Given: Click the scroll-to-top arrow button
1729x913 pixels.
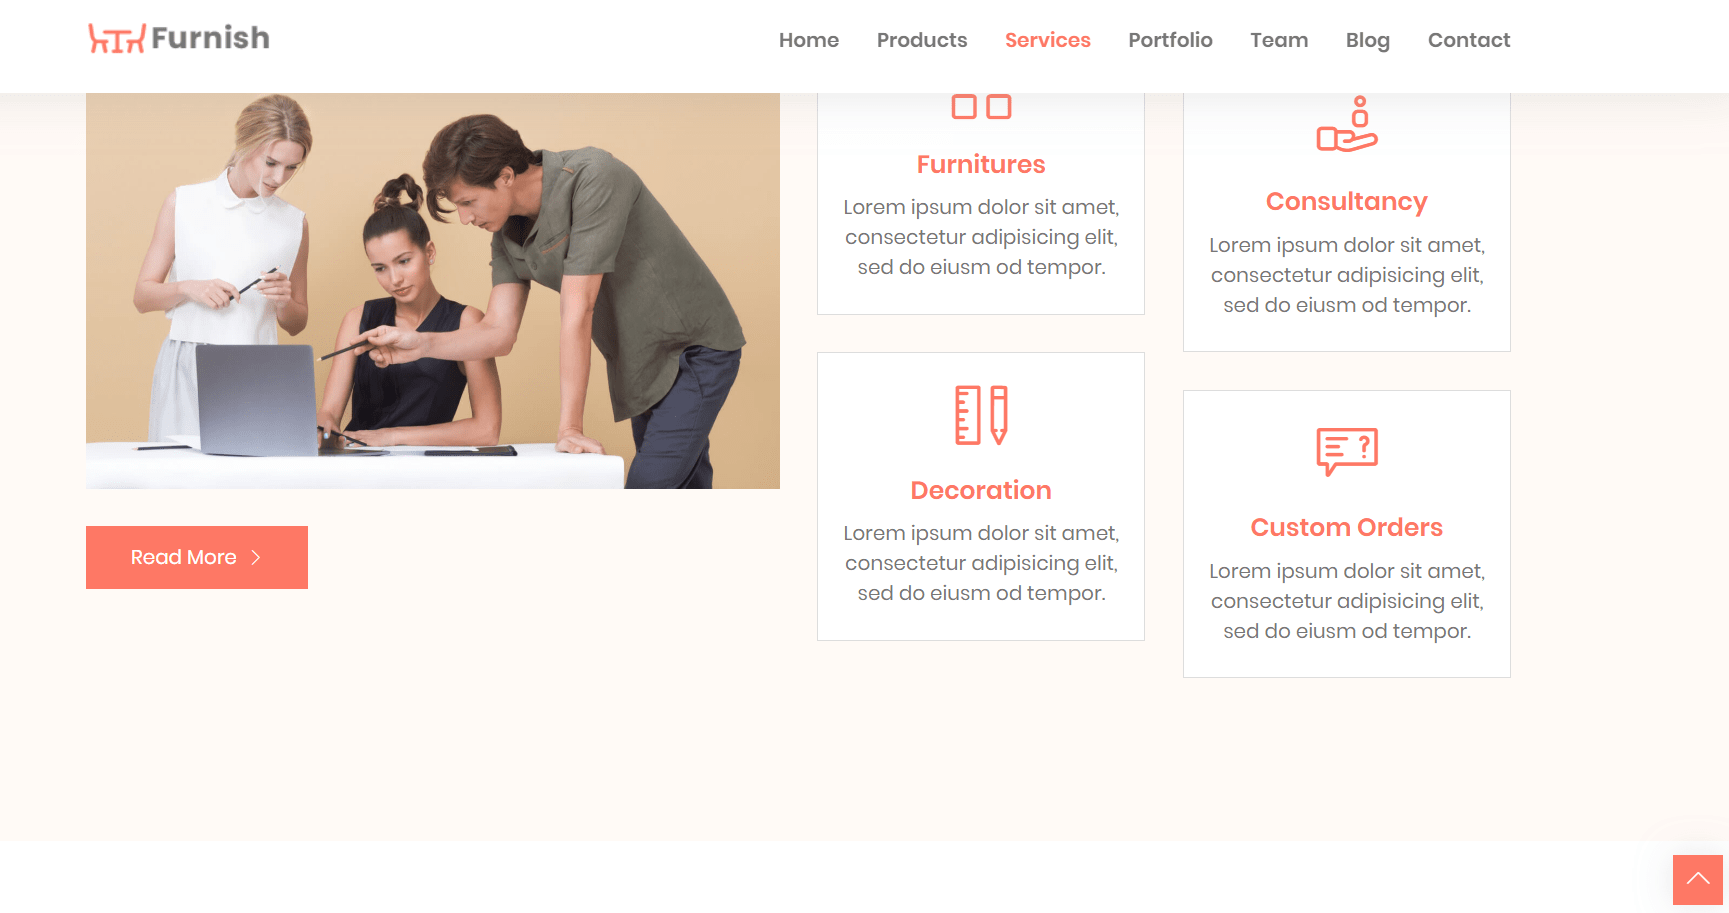Looking at the screenshot, I should [x=1698, y=880].
